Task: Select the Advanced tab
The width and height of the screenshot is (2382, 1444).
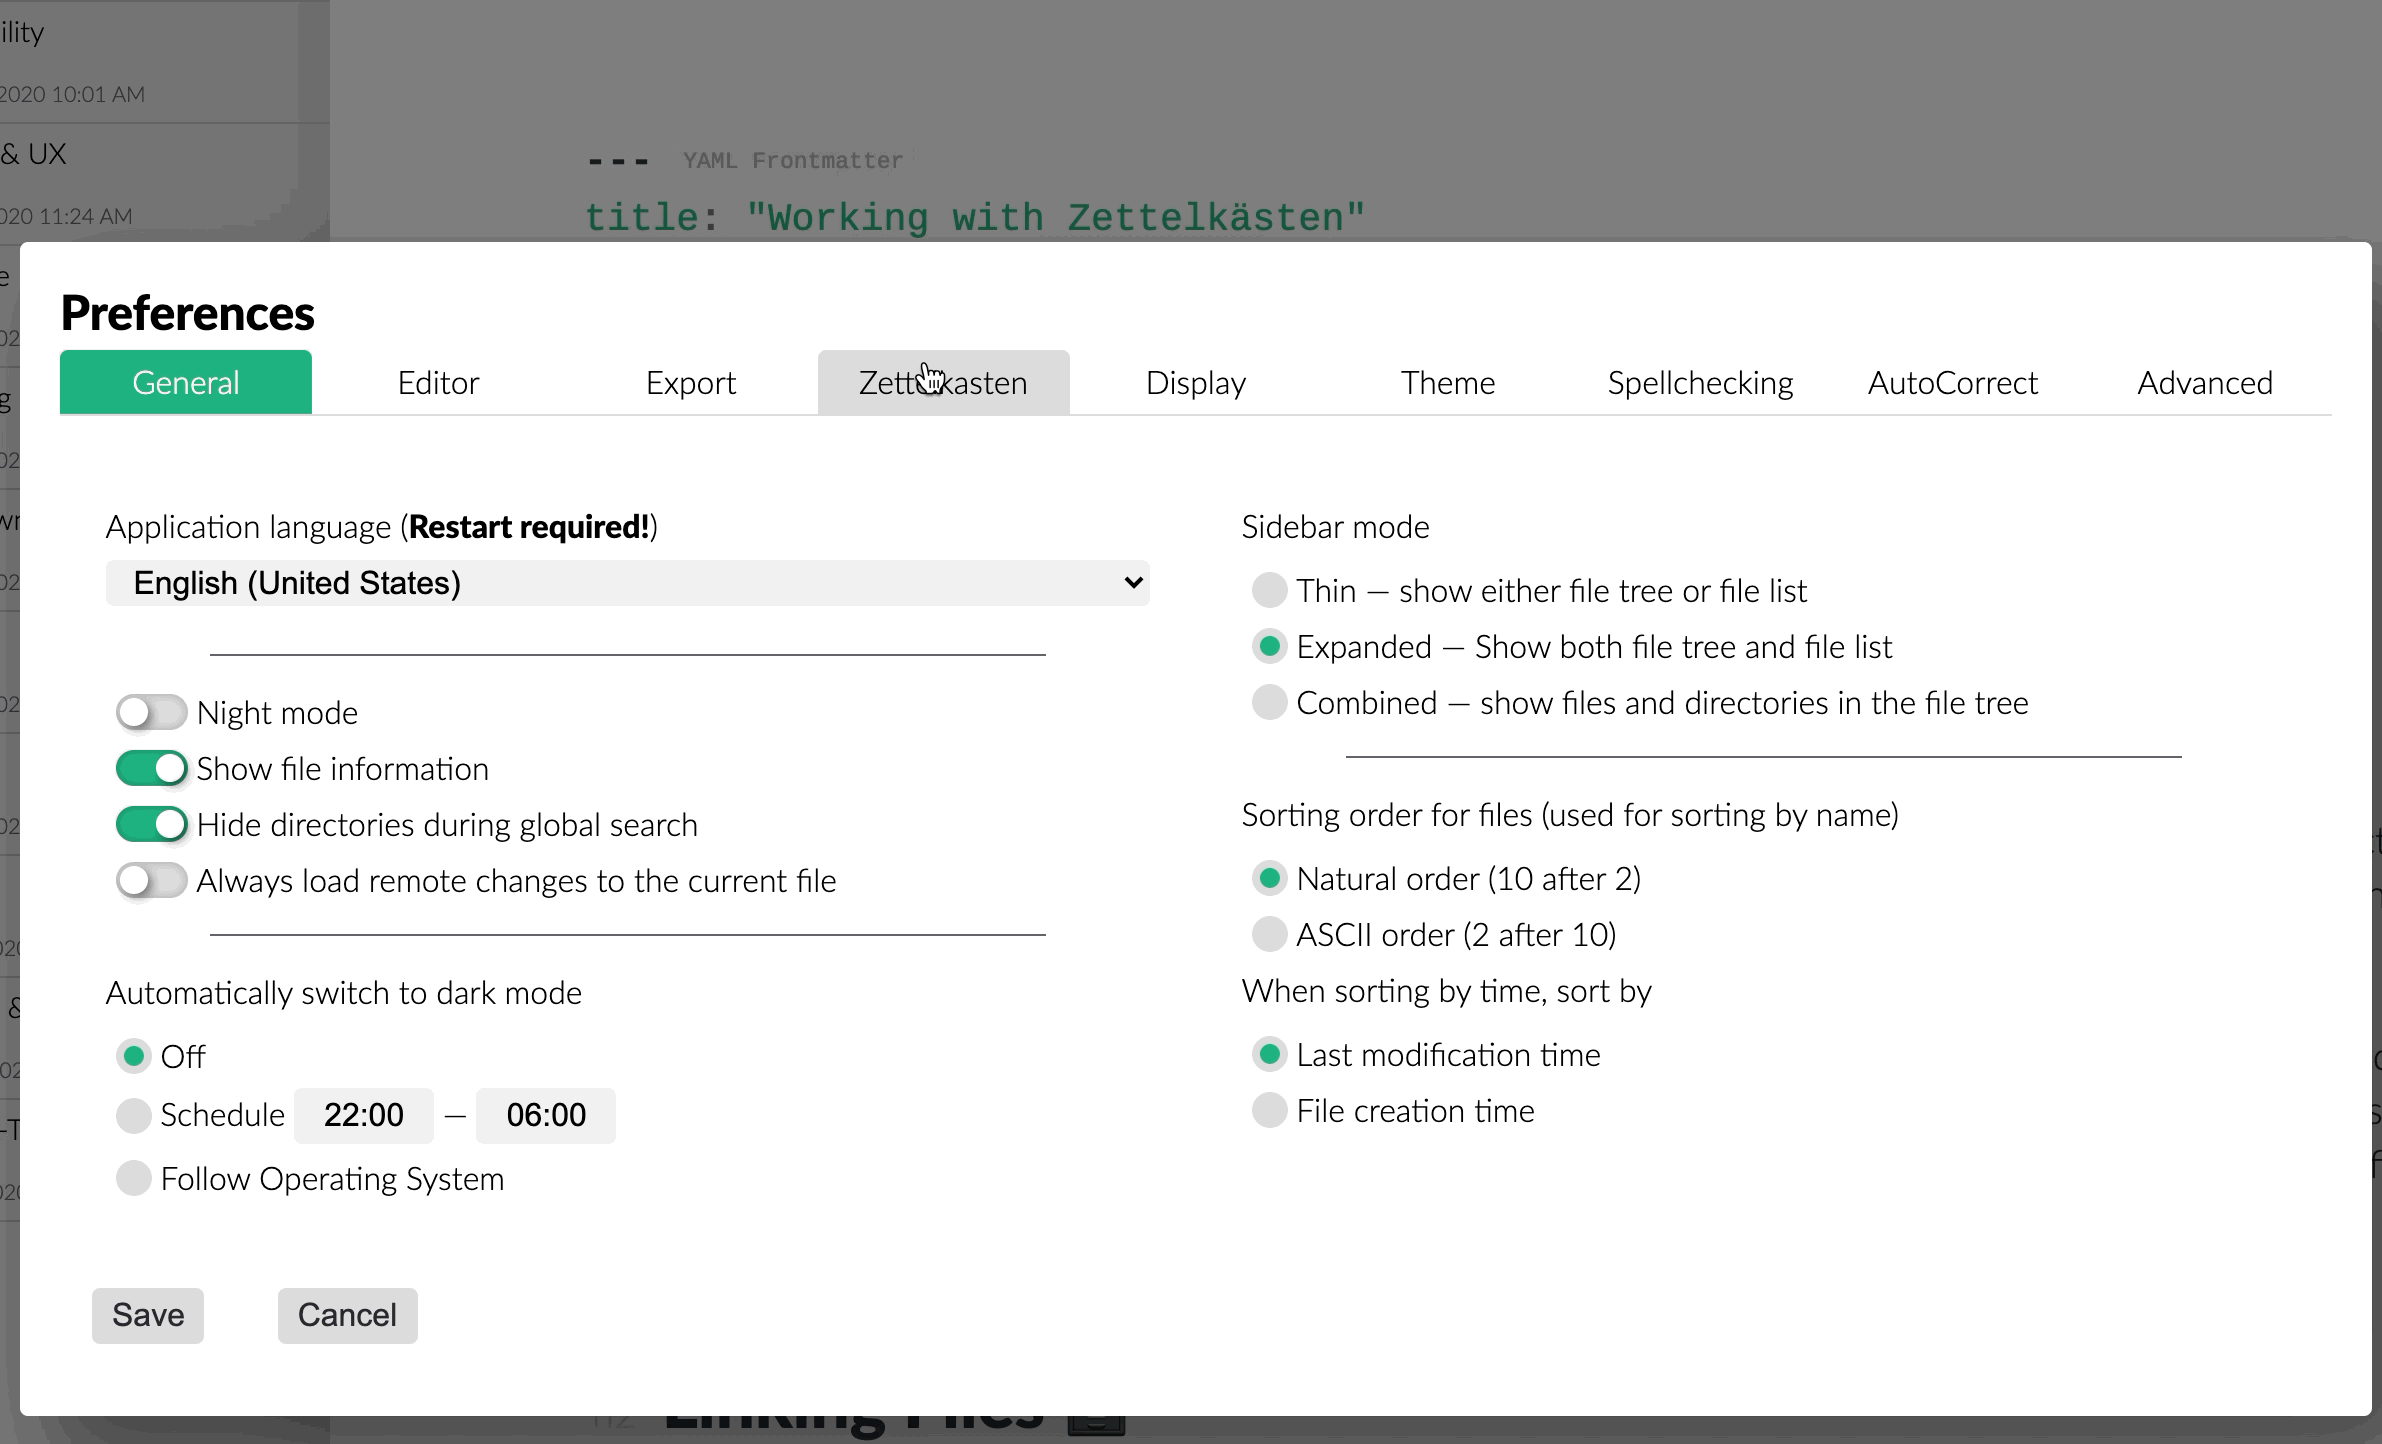Action: (x=2205, y=382)
